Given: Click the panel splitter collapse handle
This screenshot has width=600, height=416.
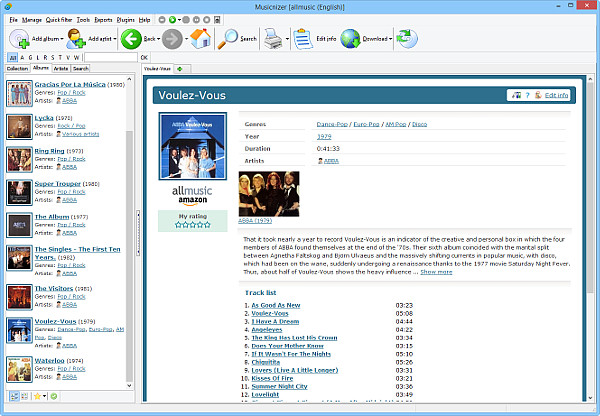Looking at the screenshot, I should (138, 233).
